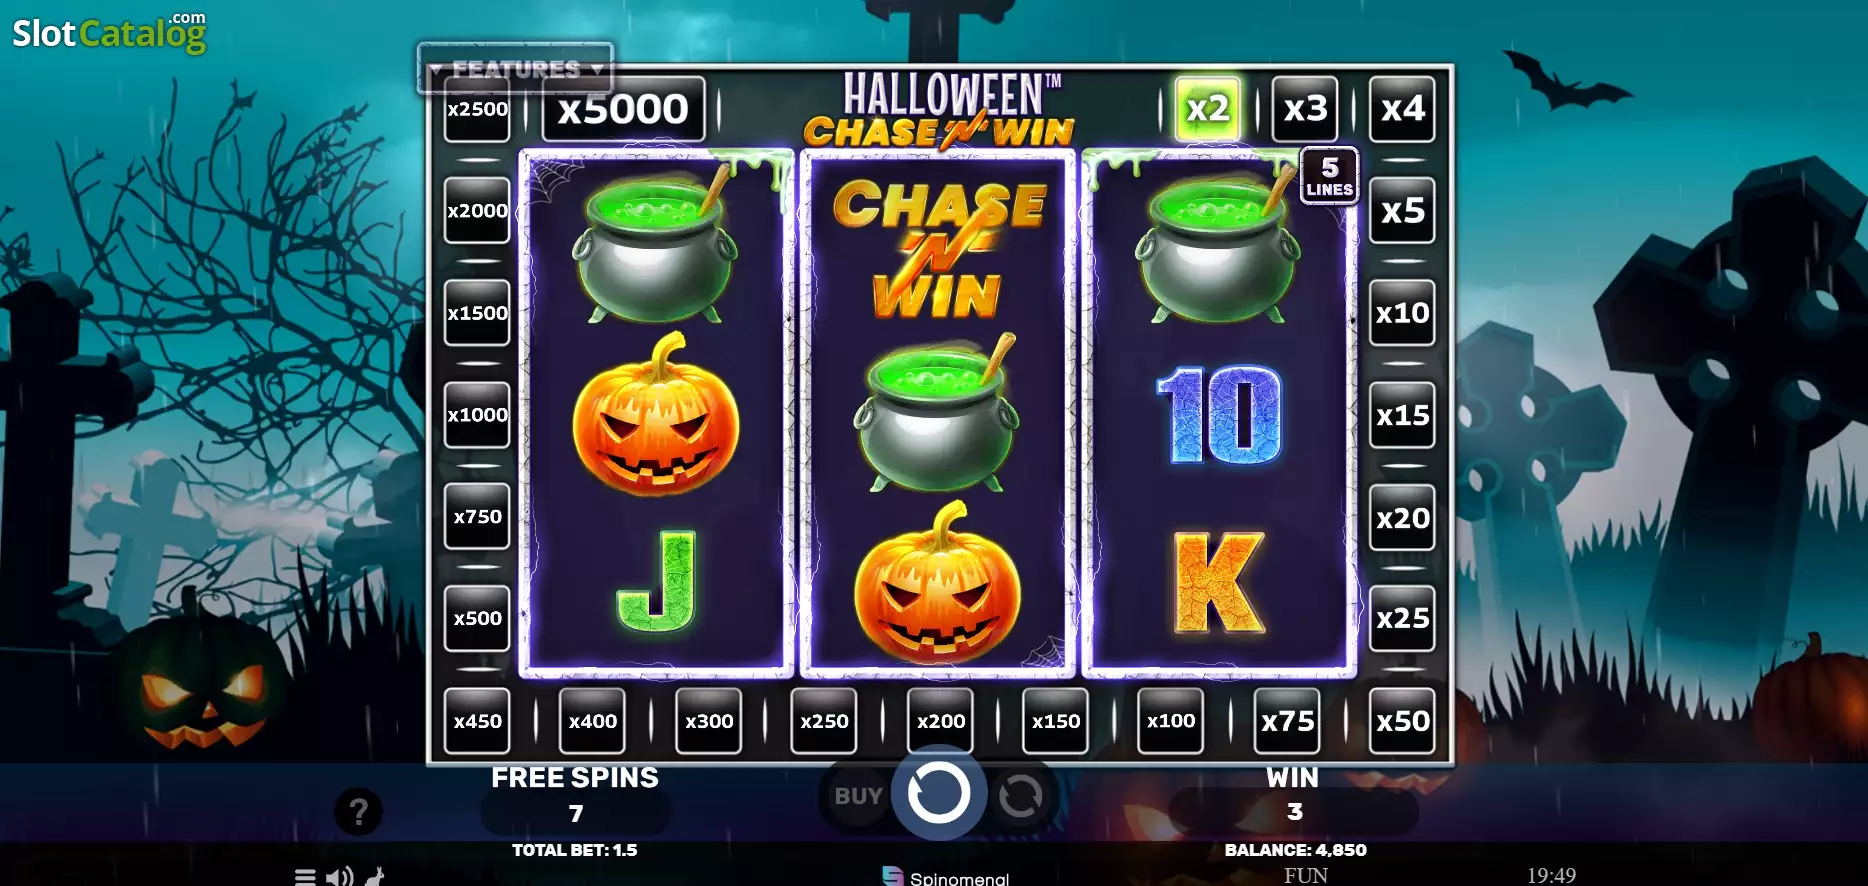Viewport: 1868px width, 886px height.
Task: Click the green J symbol
Action: 656,581
